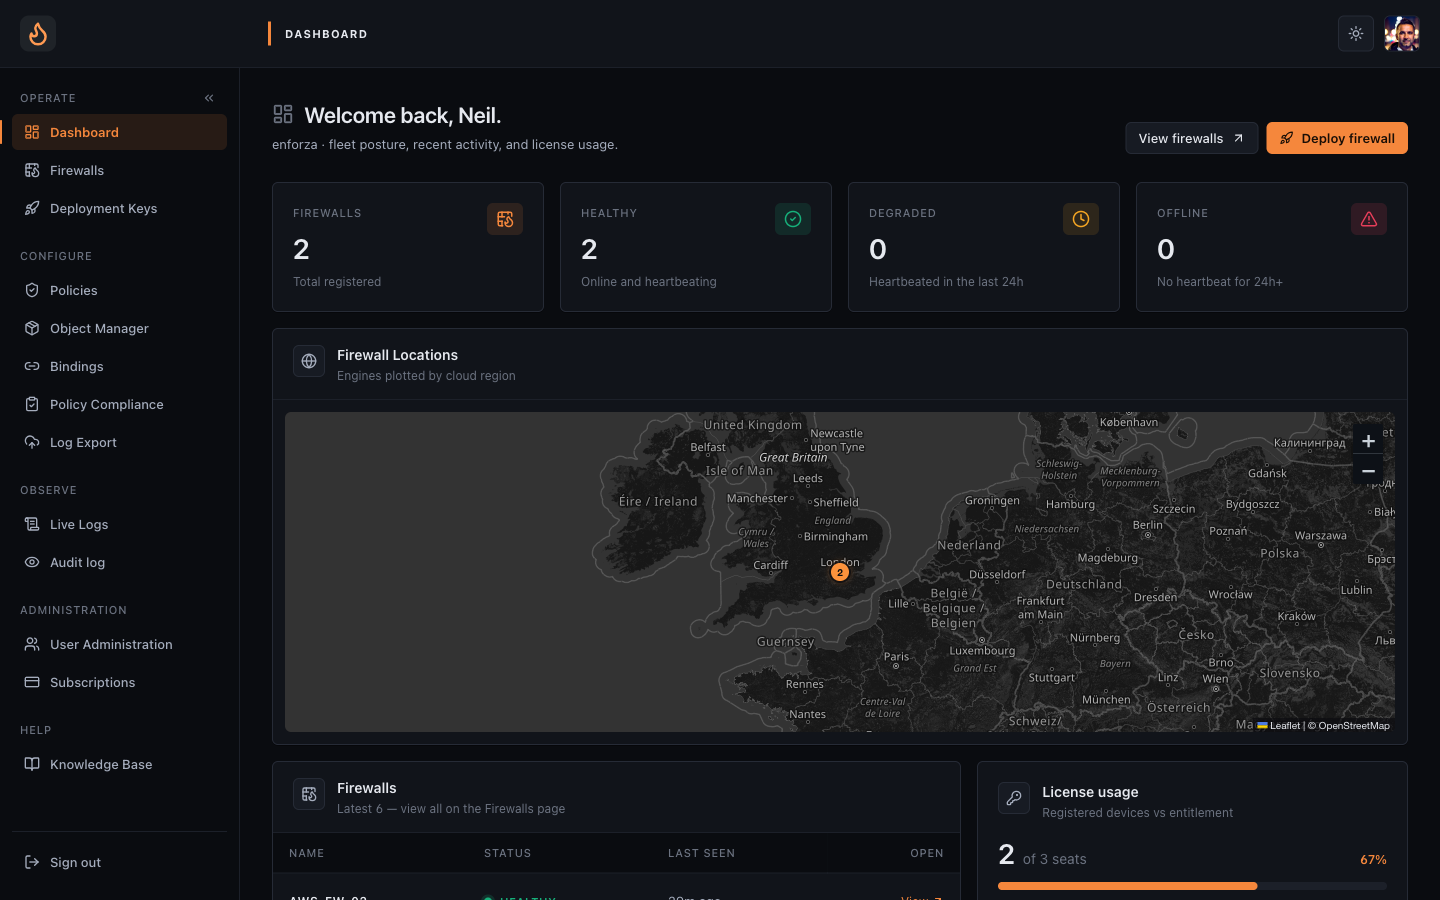Click the license usage progress bar
Screen dimensions: 1440x900
tap(1192, 886)
